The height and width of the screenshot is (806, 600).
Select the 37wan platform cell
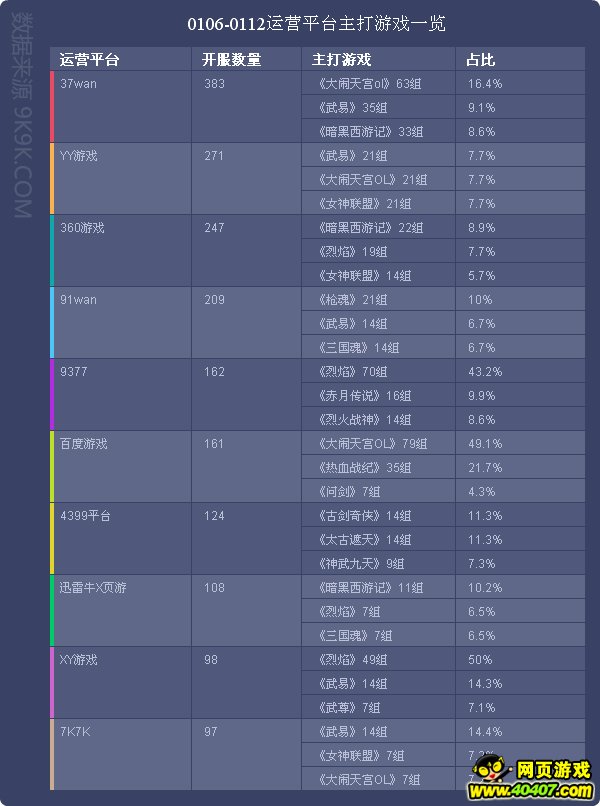[122, 106]
